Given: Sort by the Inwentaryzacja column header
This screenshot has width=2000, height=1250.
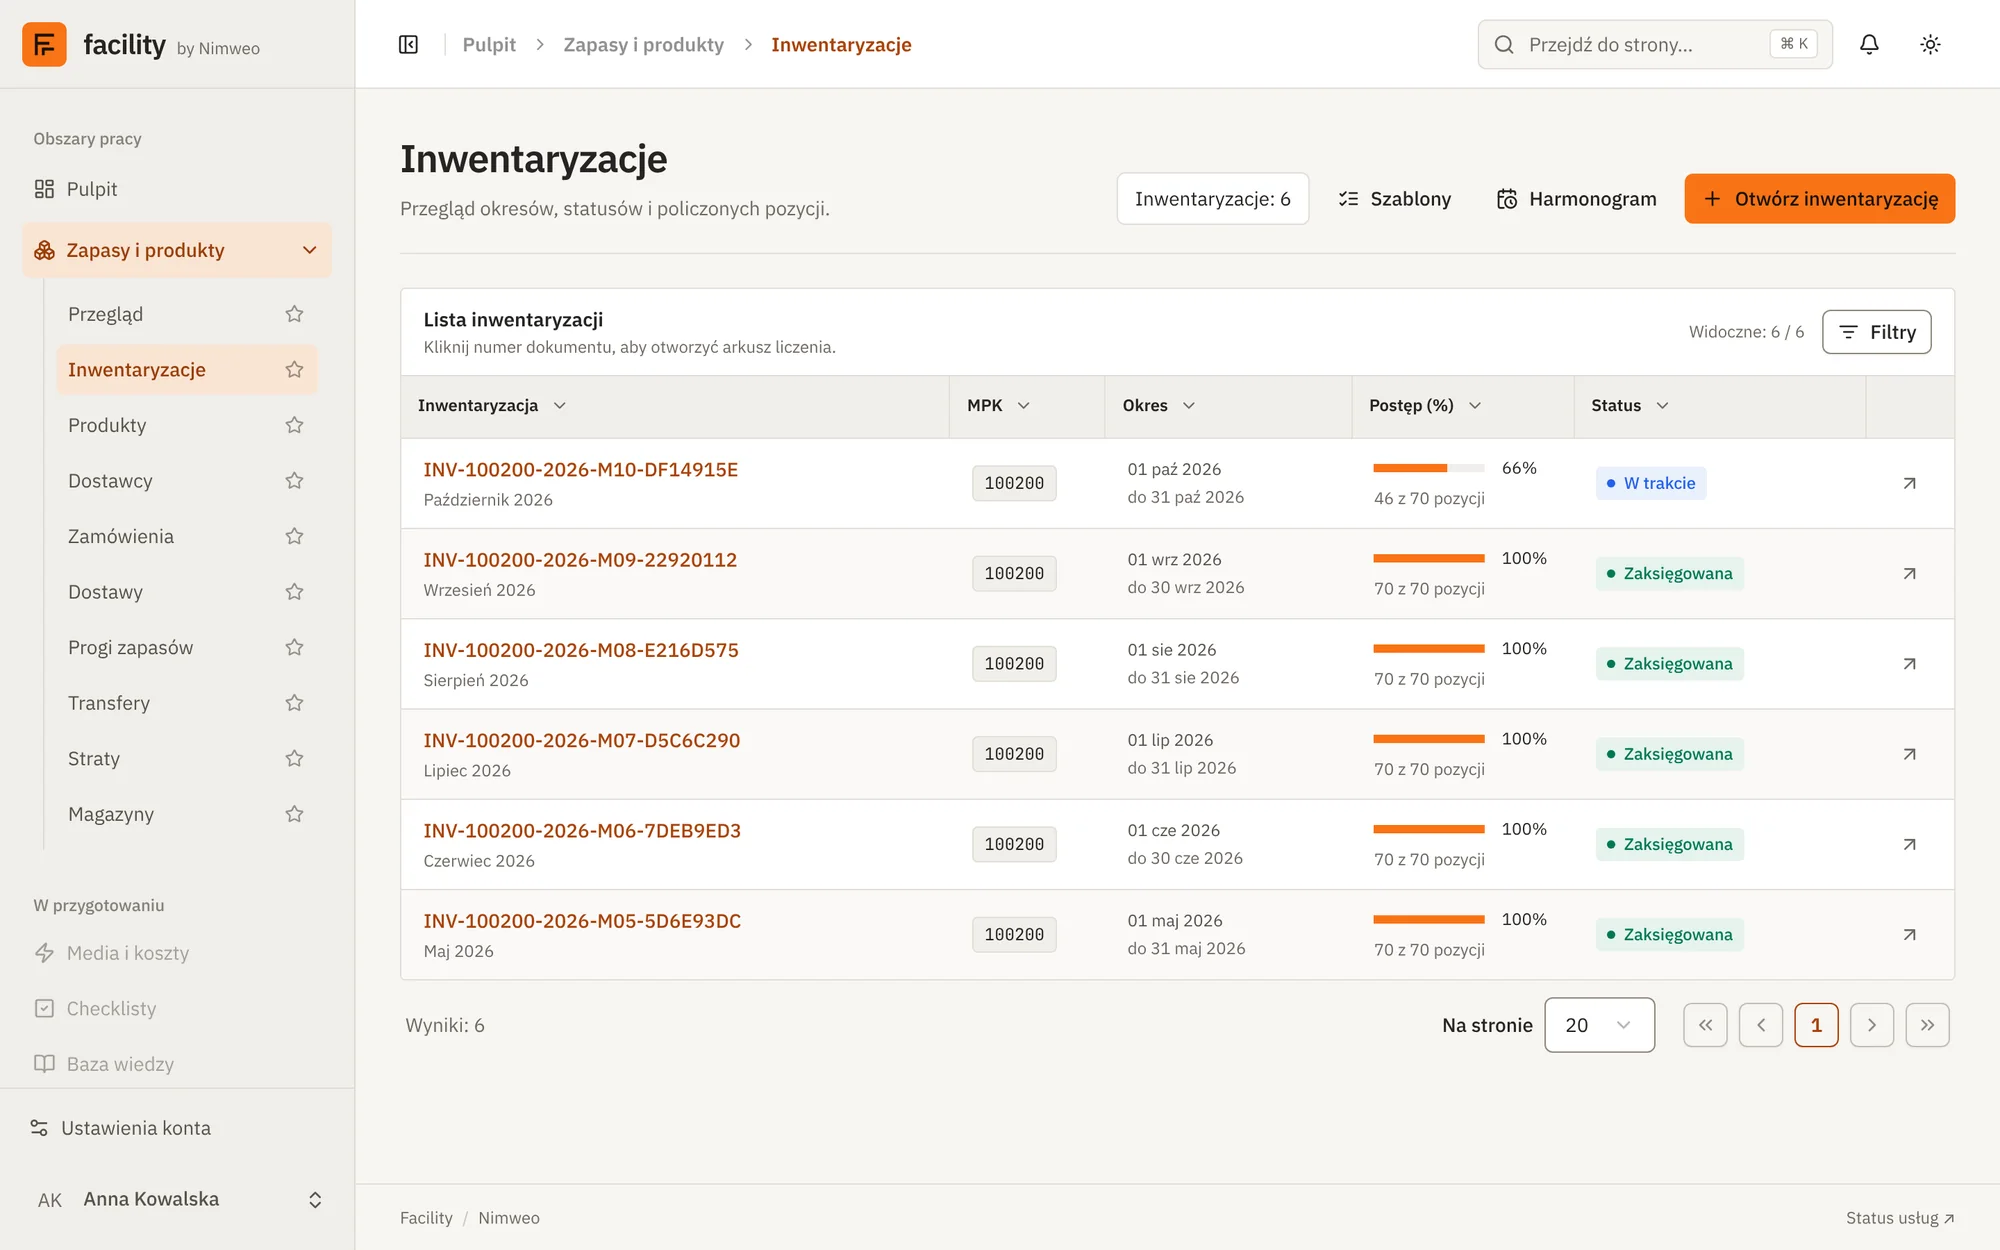Looking at the screenshot, I should (492, 405).
